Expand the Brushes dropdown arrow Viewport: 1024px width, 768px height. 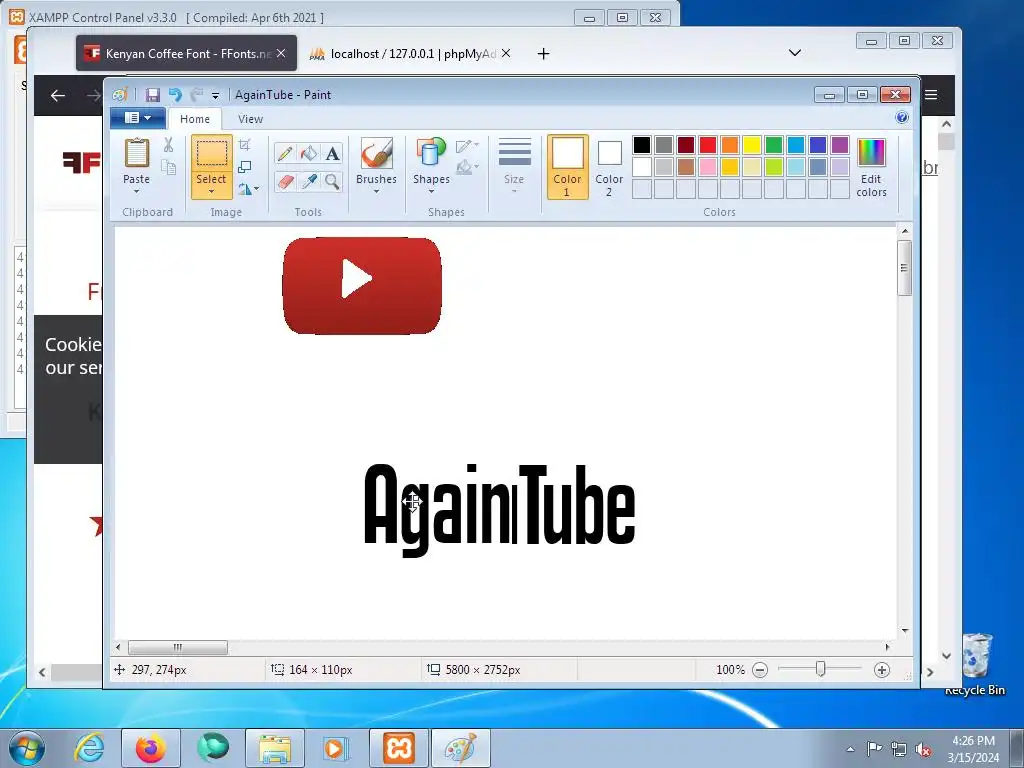coord(376,191)
